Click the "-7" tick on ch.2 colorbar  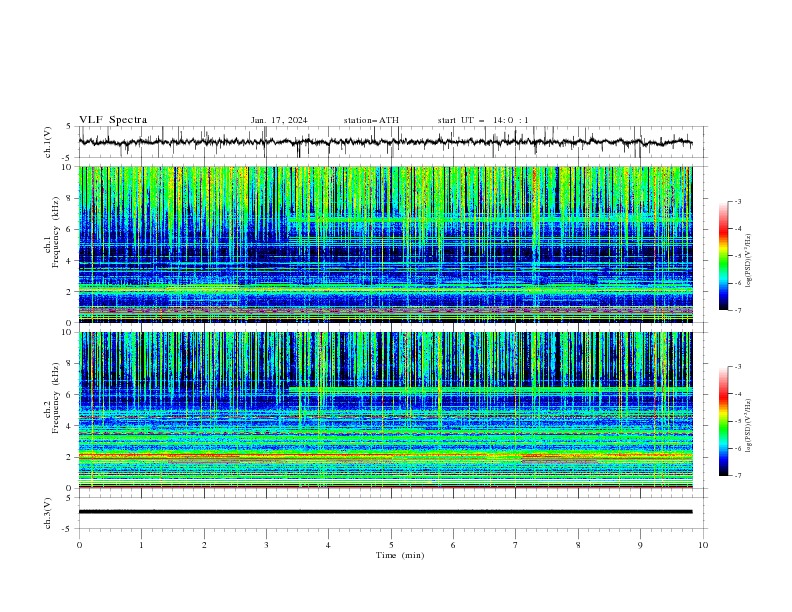(737, 476)
